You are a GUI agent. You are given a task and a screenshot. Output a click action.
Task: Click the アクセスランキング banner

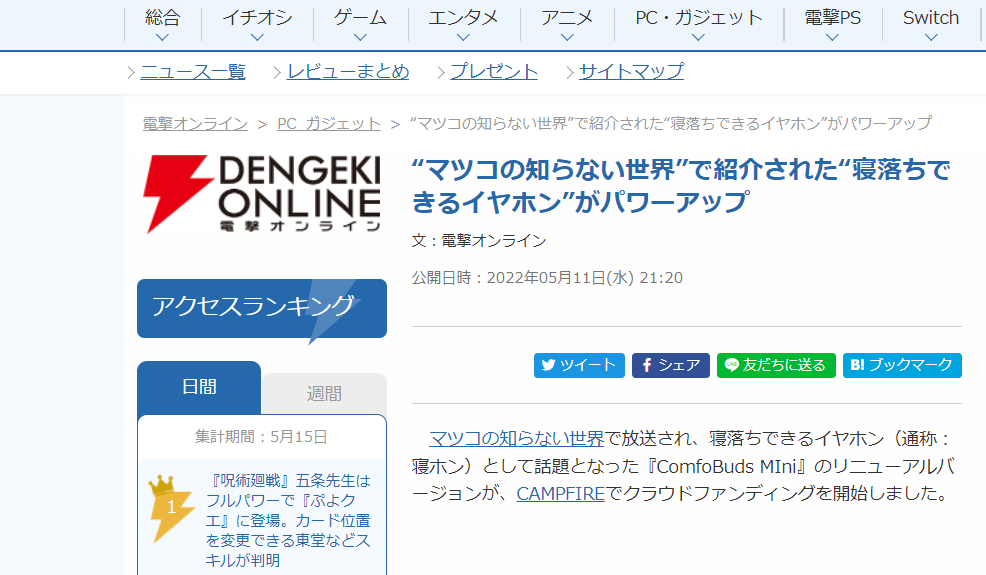tap(262, 308)
